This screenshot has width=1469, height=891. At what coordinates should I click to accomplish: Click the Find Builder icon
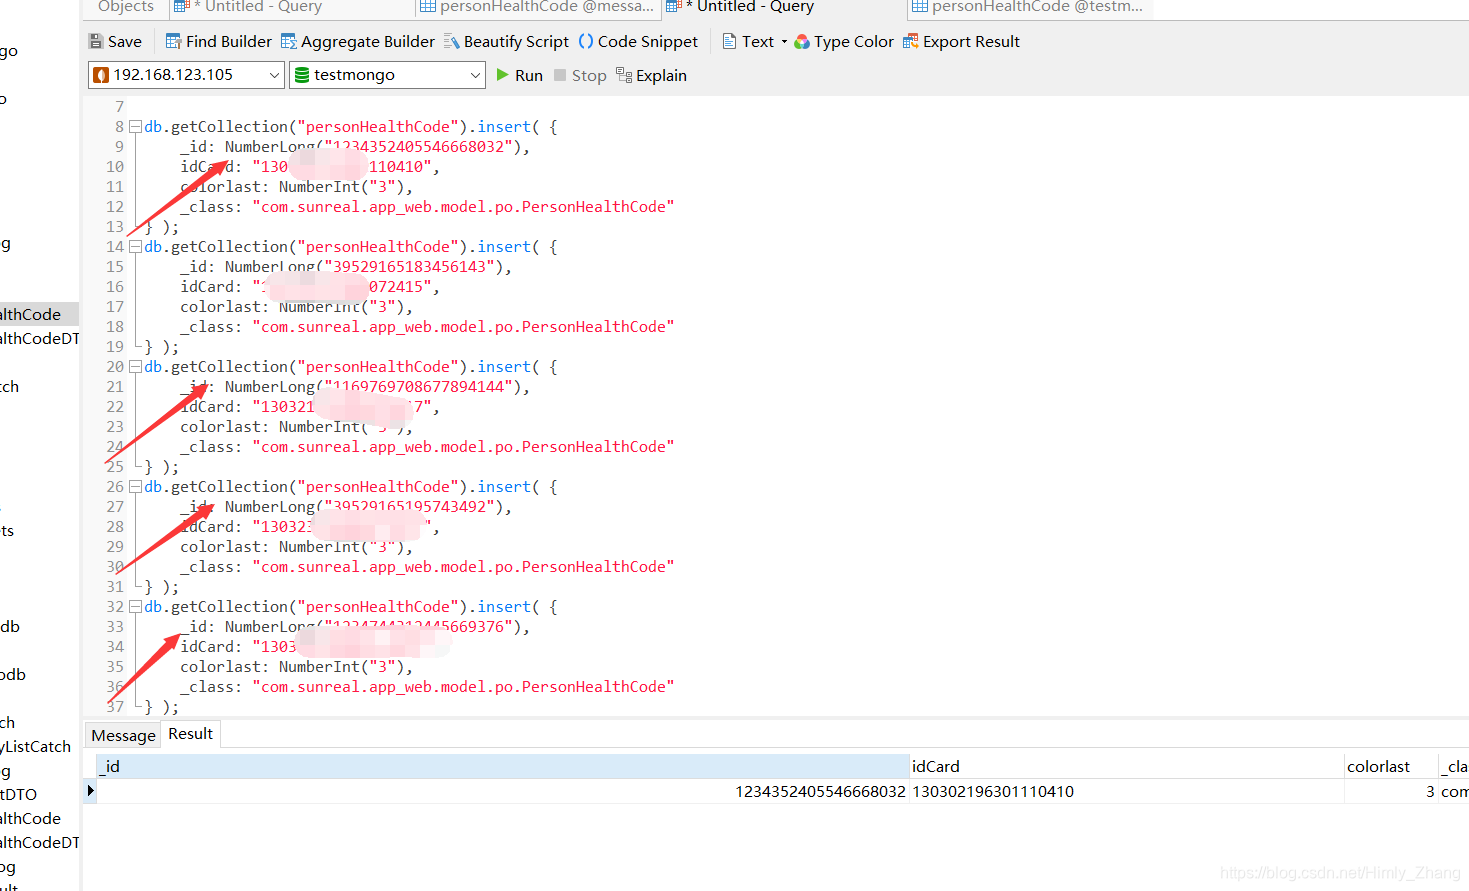[x=173, y=41]
